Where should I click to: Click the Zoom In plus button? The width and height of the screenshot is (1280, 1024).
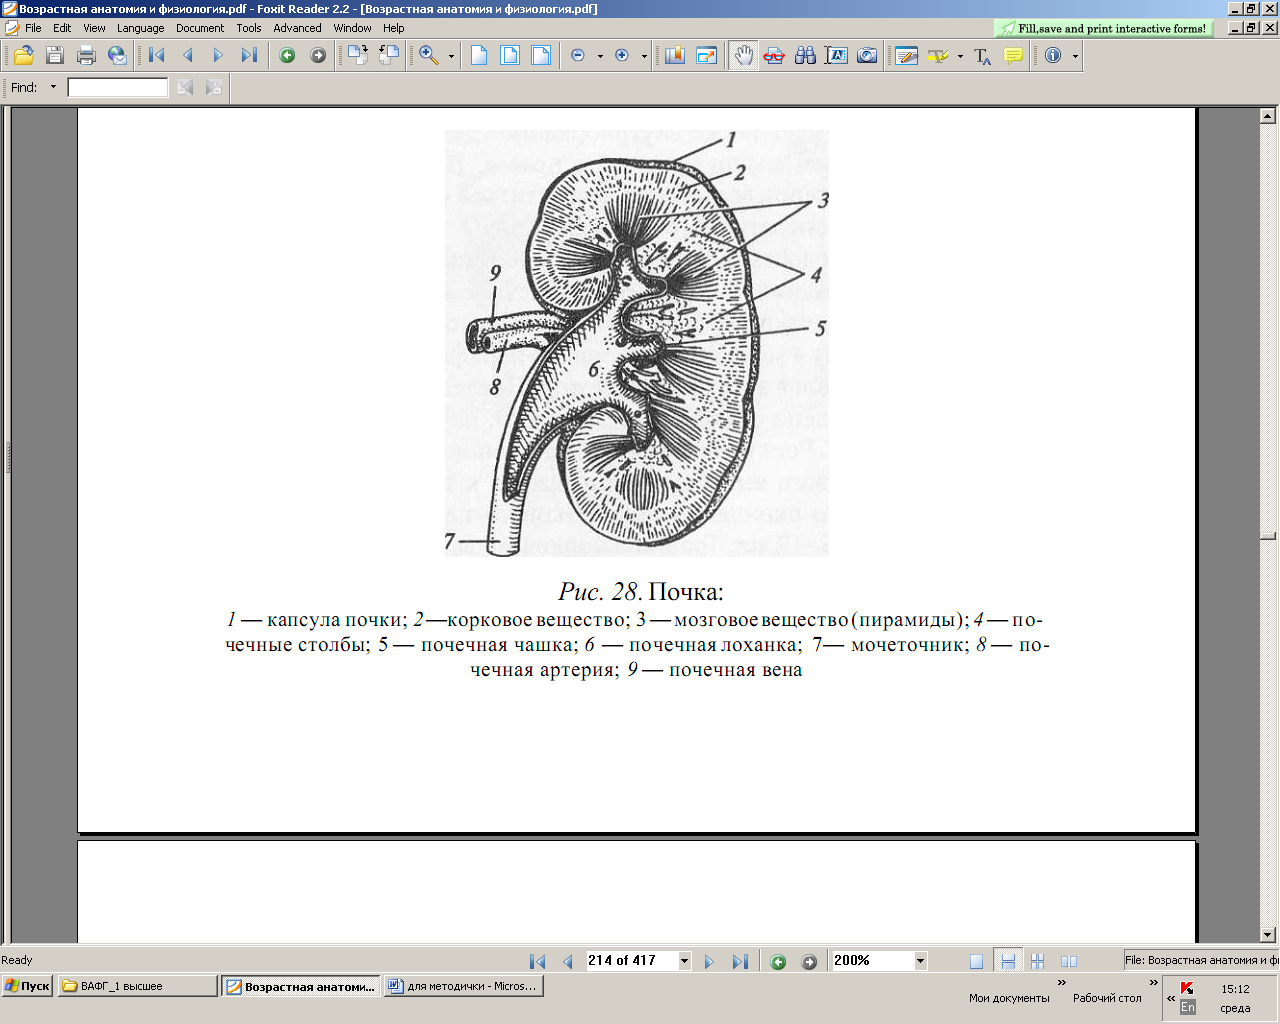(622, 56)
